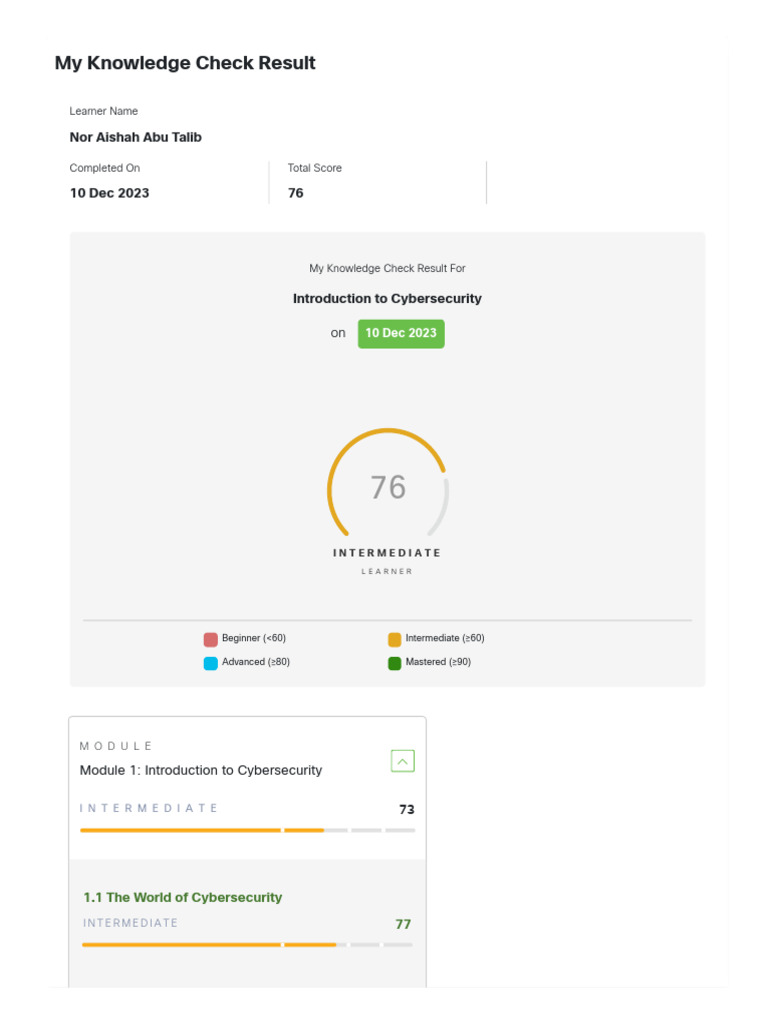Select learner name Nor Aishah Abu Talib

pos(136,137)
